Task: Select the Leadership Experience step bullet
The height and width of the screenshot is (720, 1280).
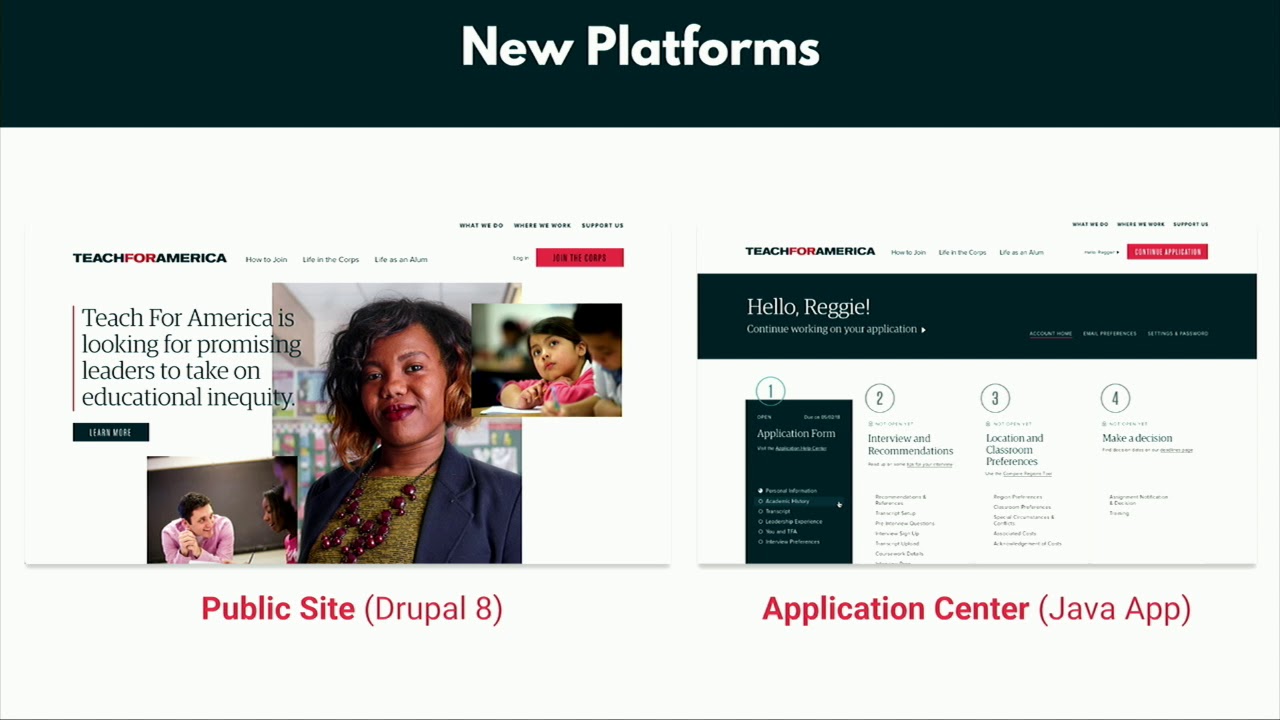Action: (760, 521)
